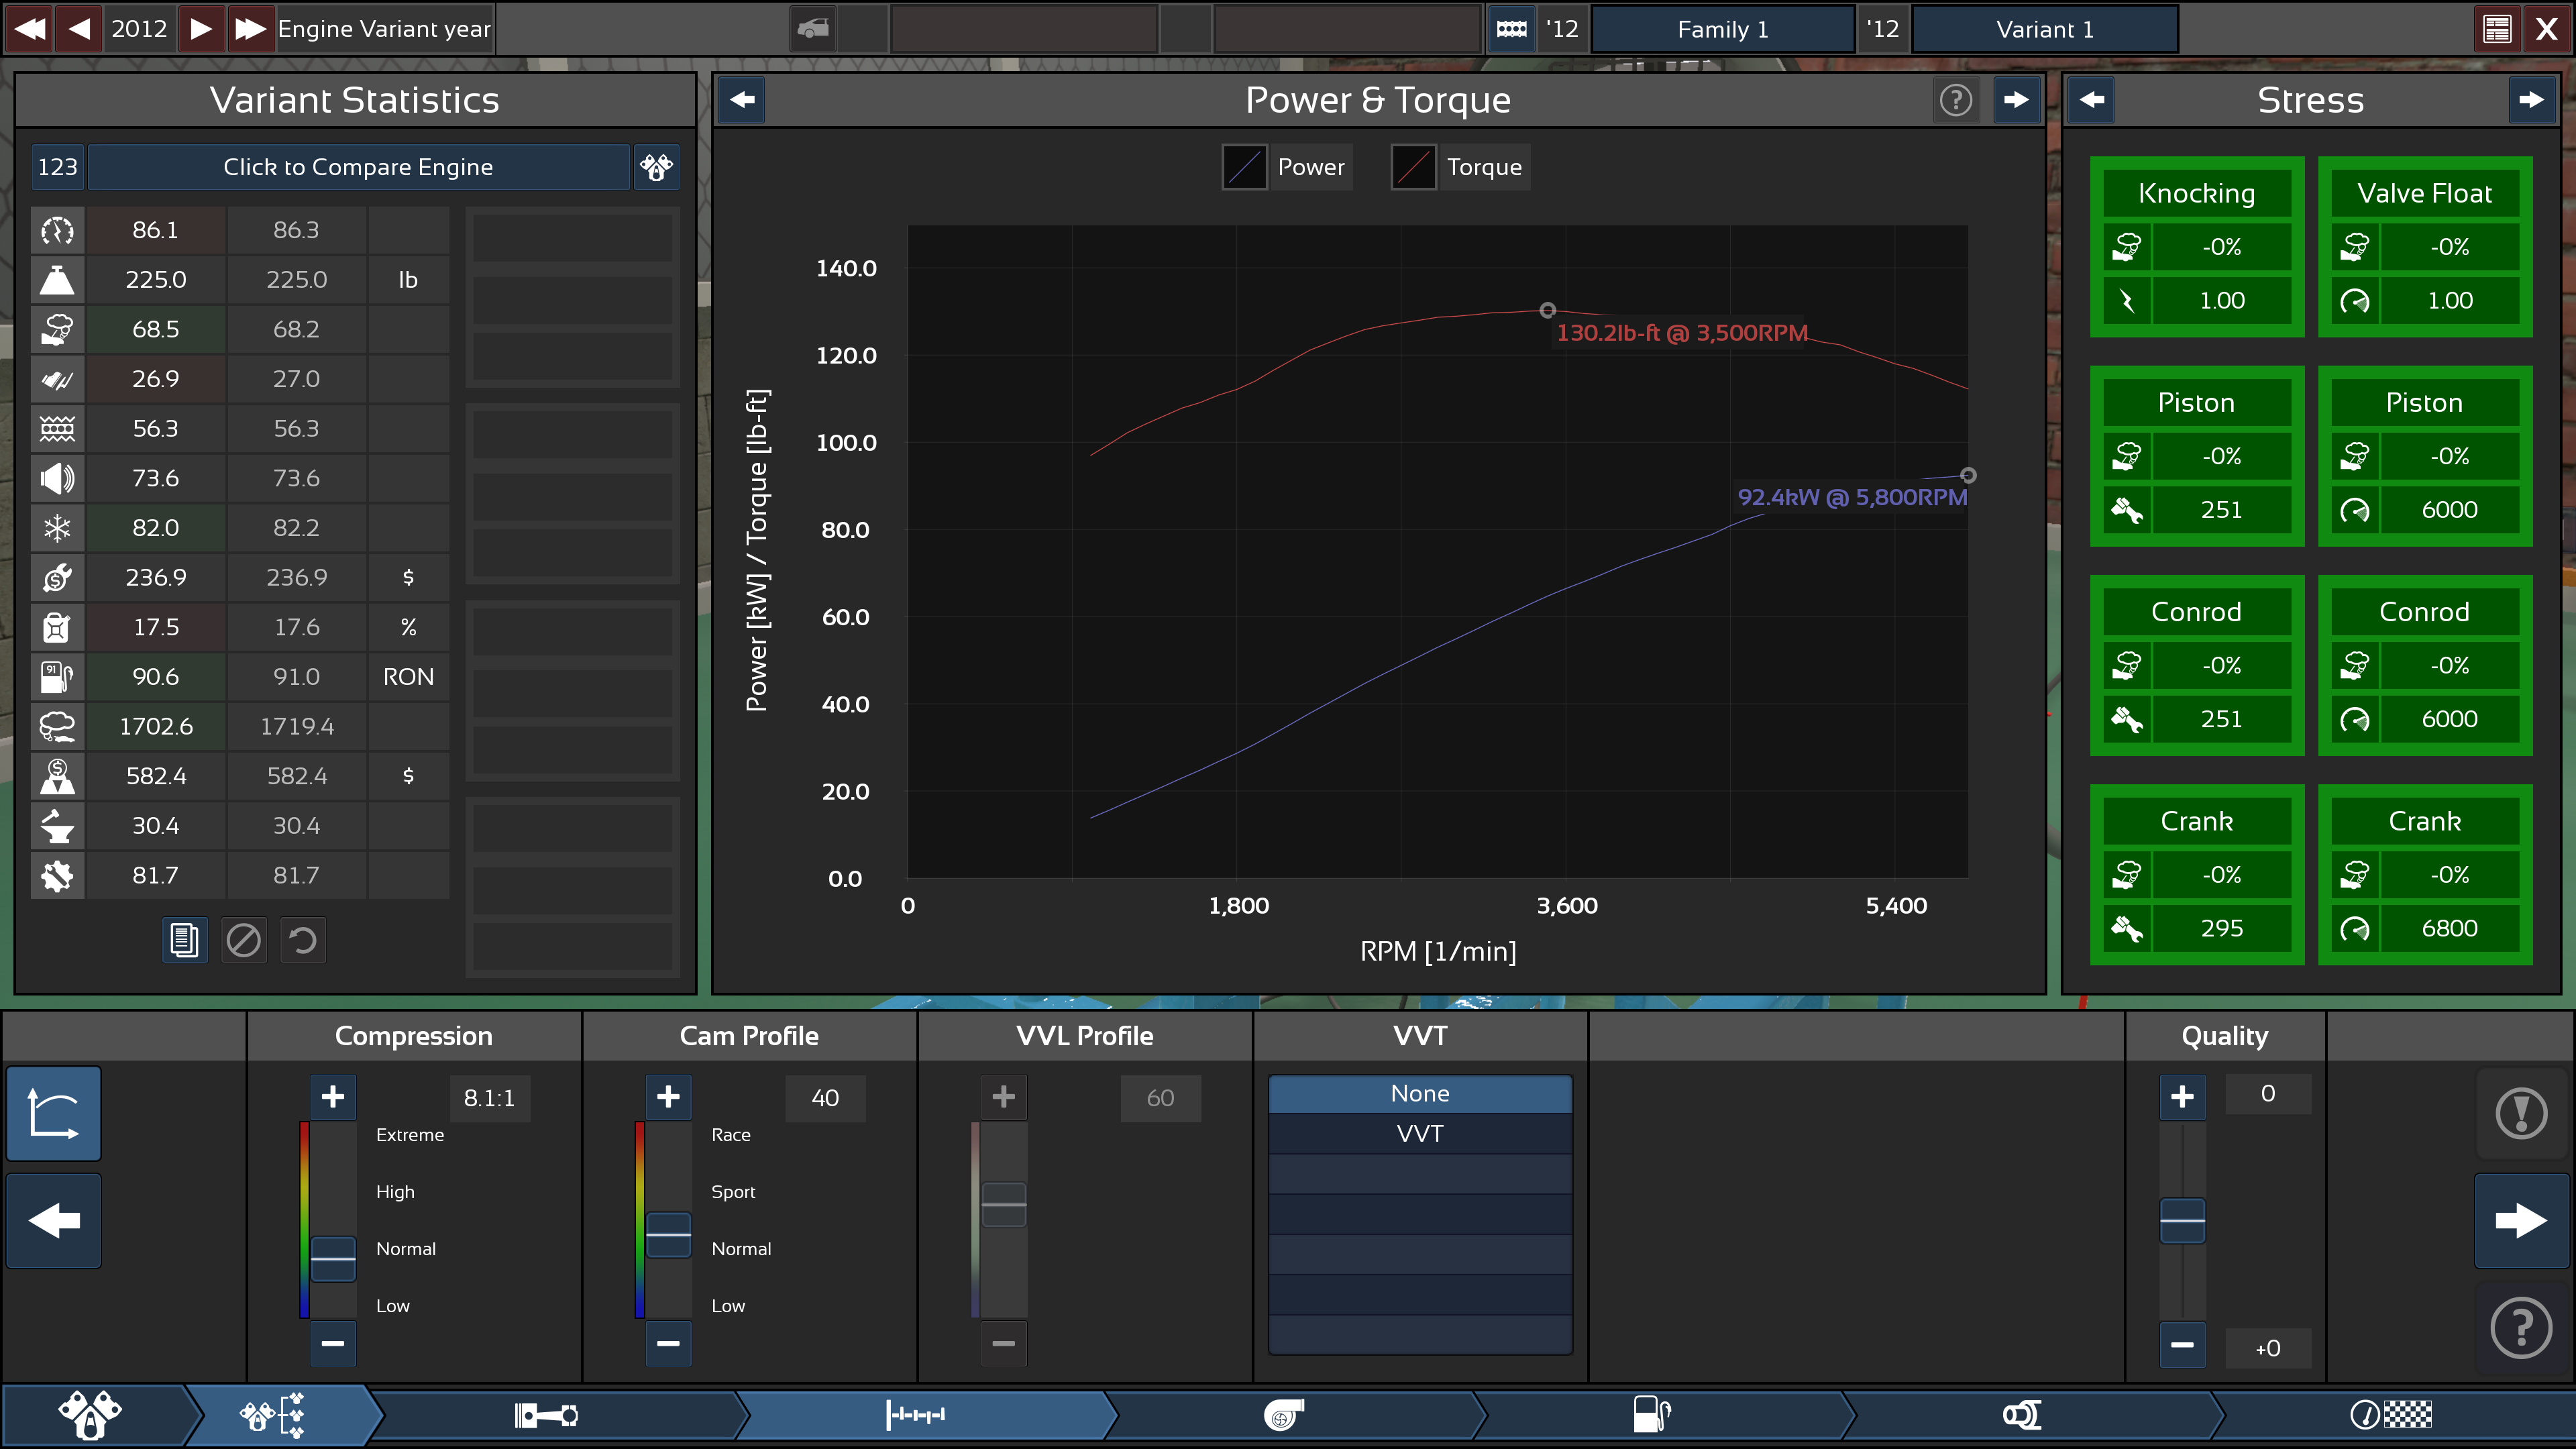2576x1449 pixels.
Task: Click the Compression slider handle
Action: (x=333, y=1258)
